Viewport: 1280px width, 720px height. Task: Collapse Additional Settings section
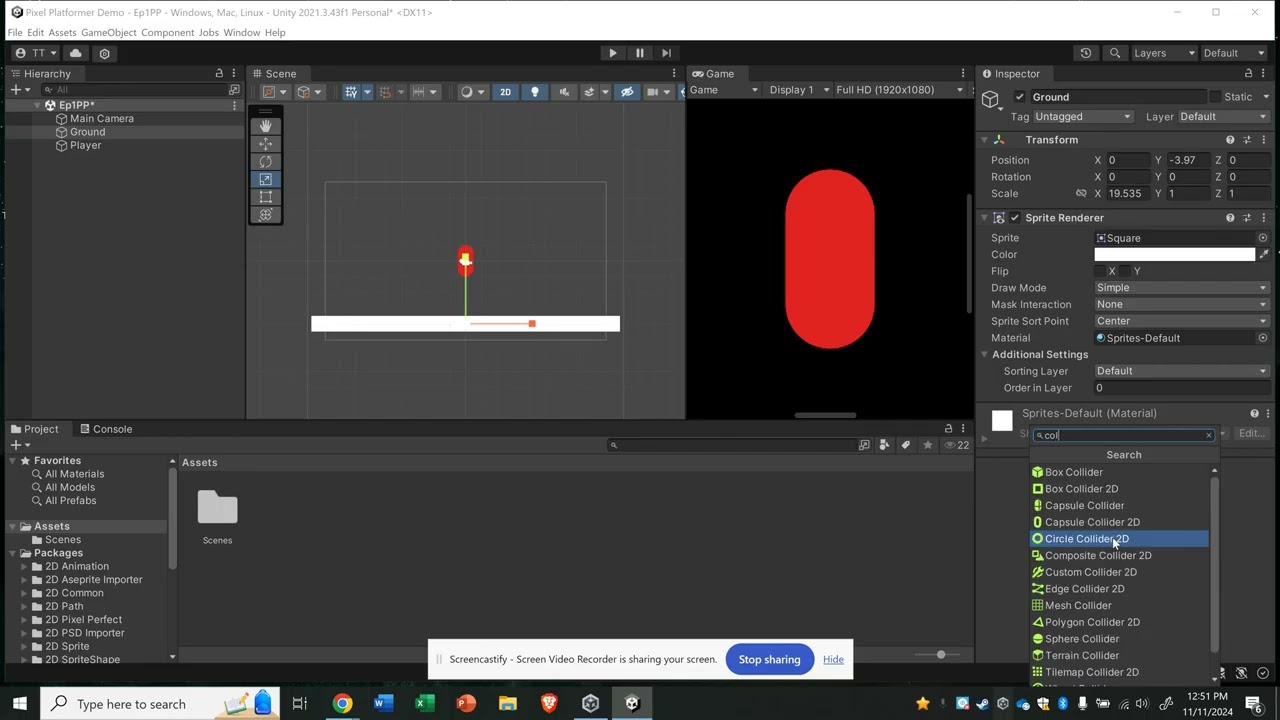coord(984,355)
